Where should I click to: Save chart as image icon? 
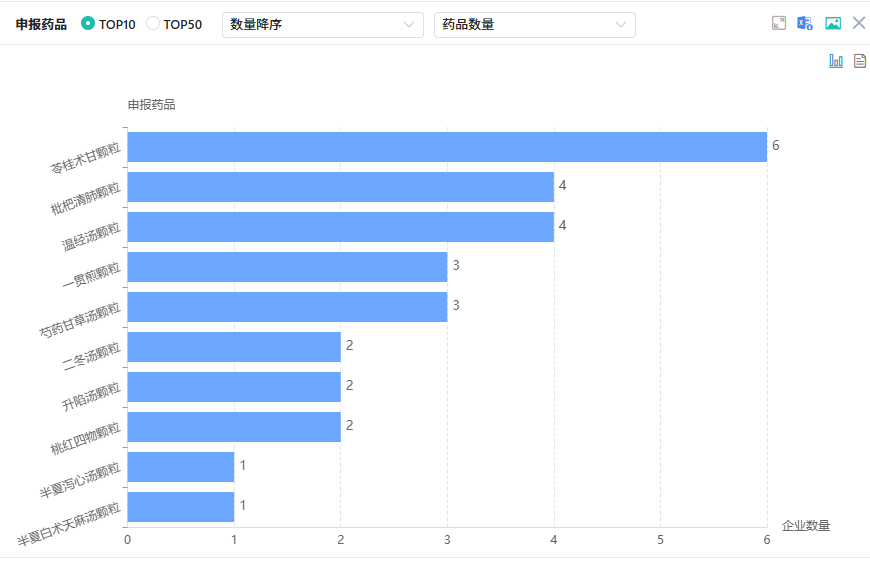[832, 23]
